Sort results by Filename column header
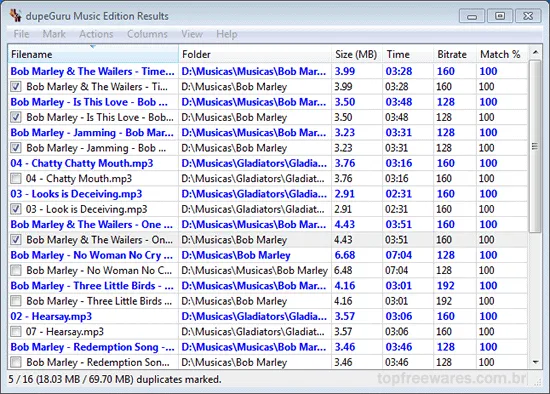This screenshot has width=550, height=394. coord(93,54)
